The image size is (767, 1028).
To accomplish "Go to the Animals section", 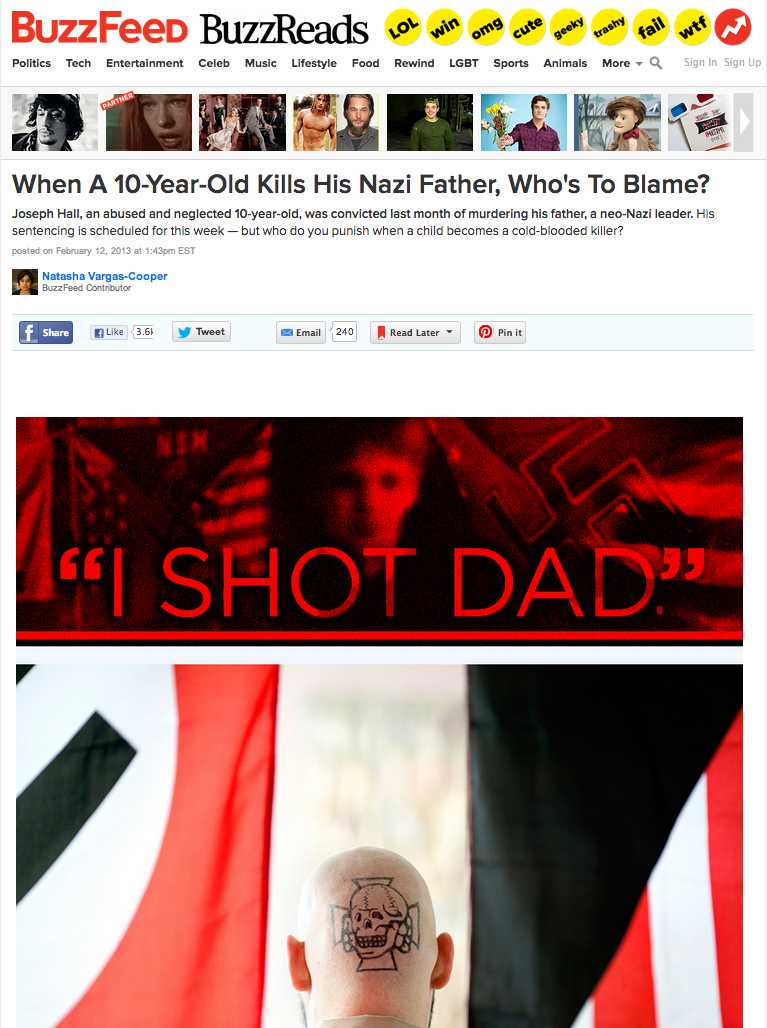I will click(x=565, y=63).
